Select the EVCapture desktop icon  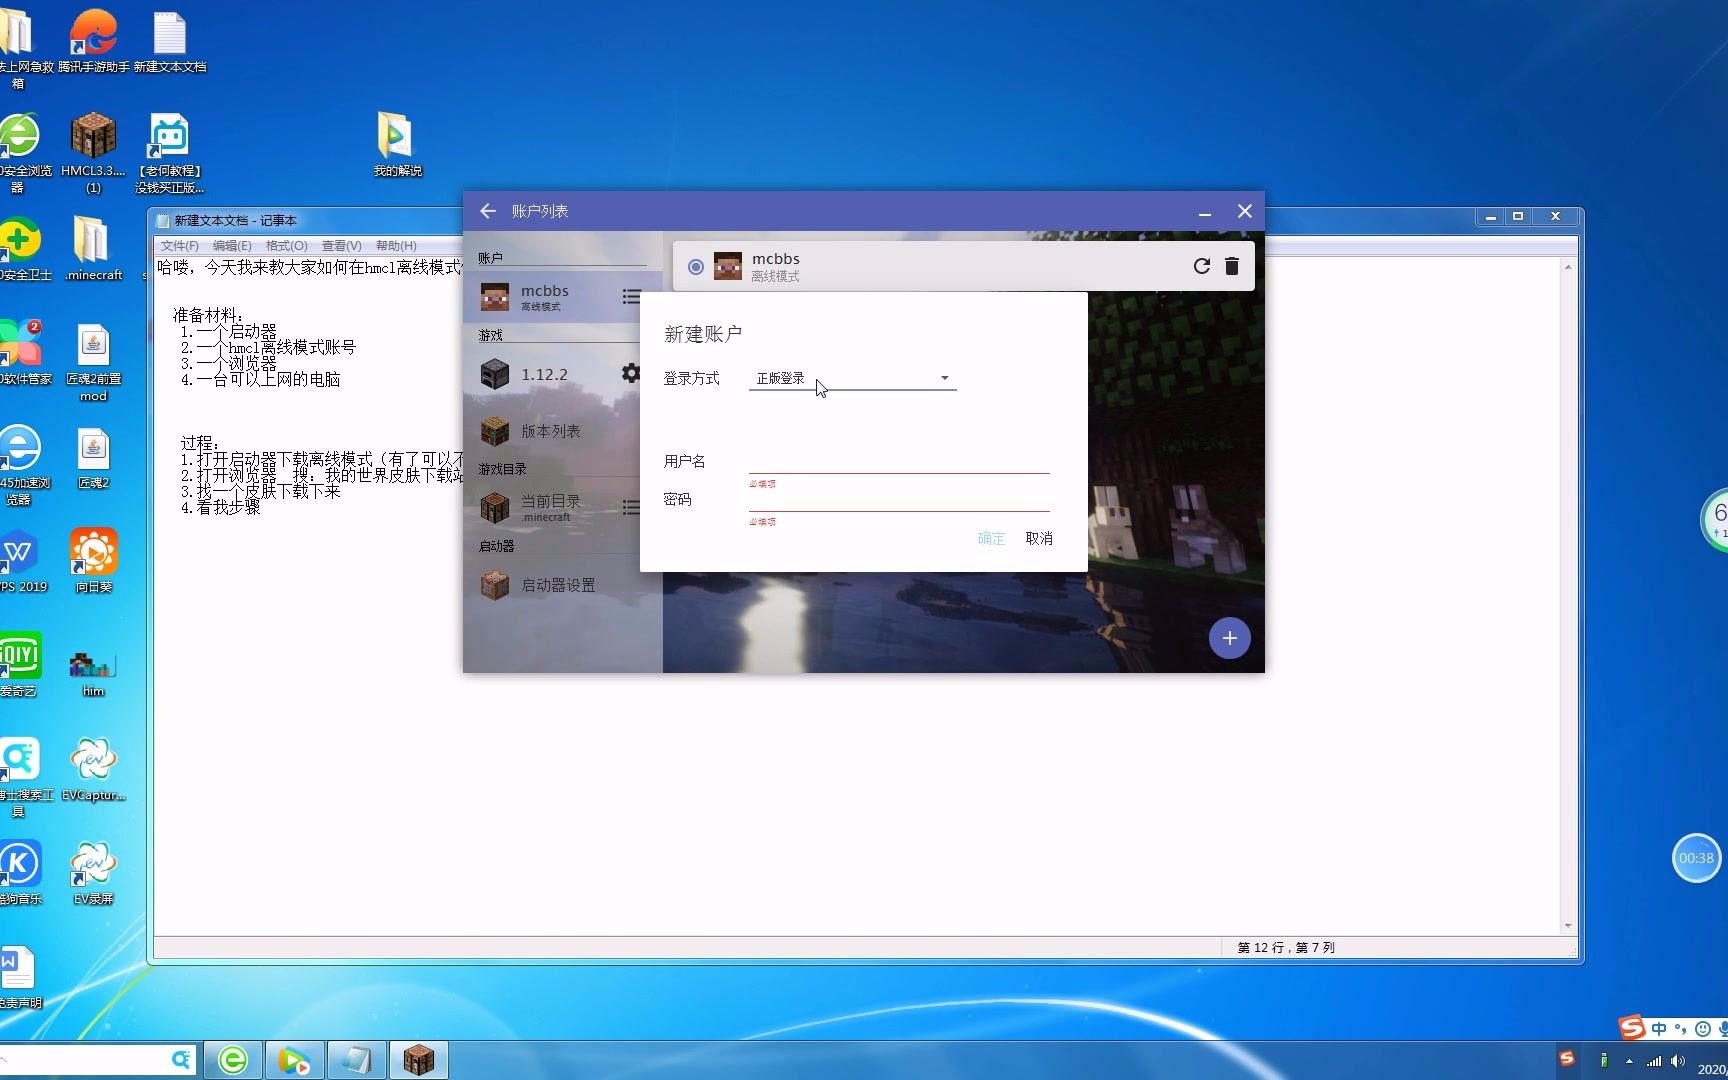point(93,768)
